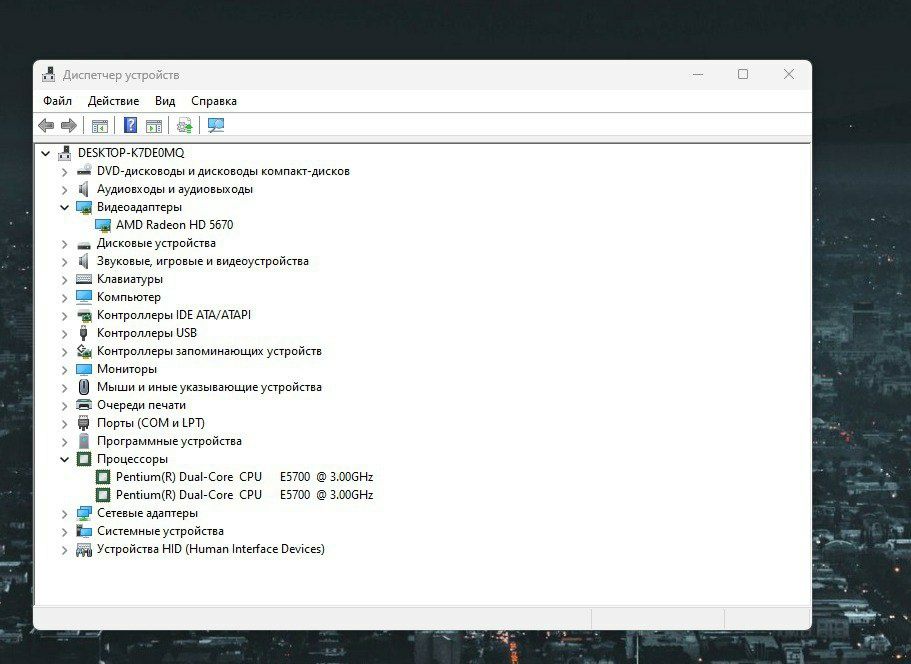Open the show/hide console tree toolbar icon
911x664 pixels.
pos(100,125)
